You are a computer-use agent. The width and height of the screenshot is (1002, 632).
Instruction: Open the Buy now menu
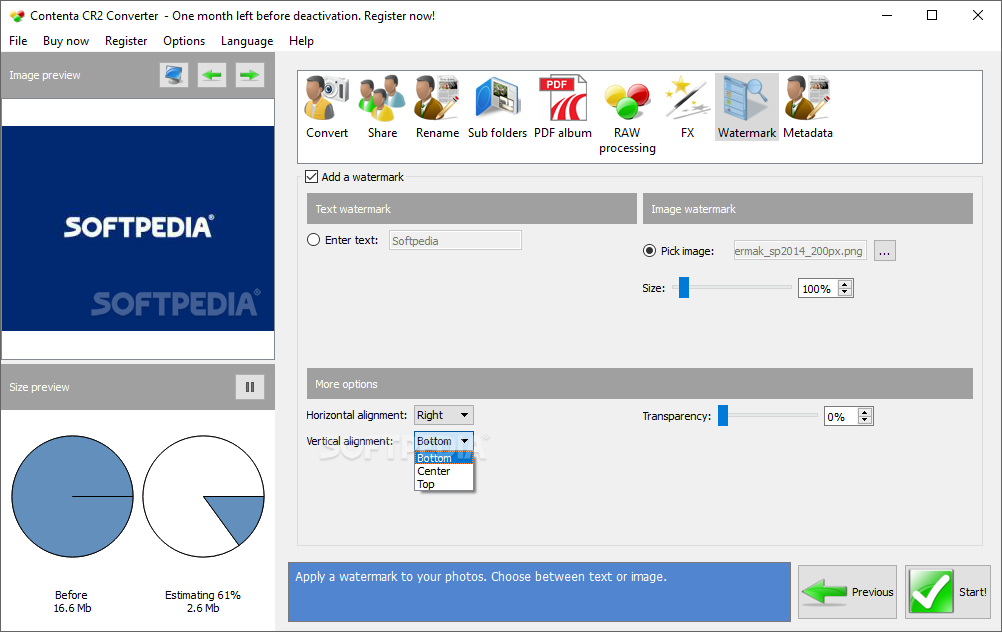coord(66,41)
